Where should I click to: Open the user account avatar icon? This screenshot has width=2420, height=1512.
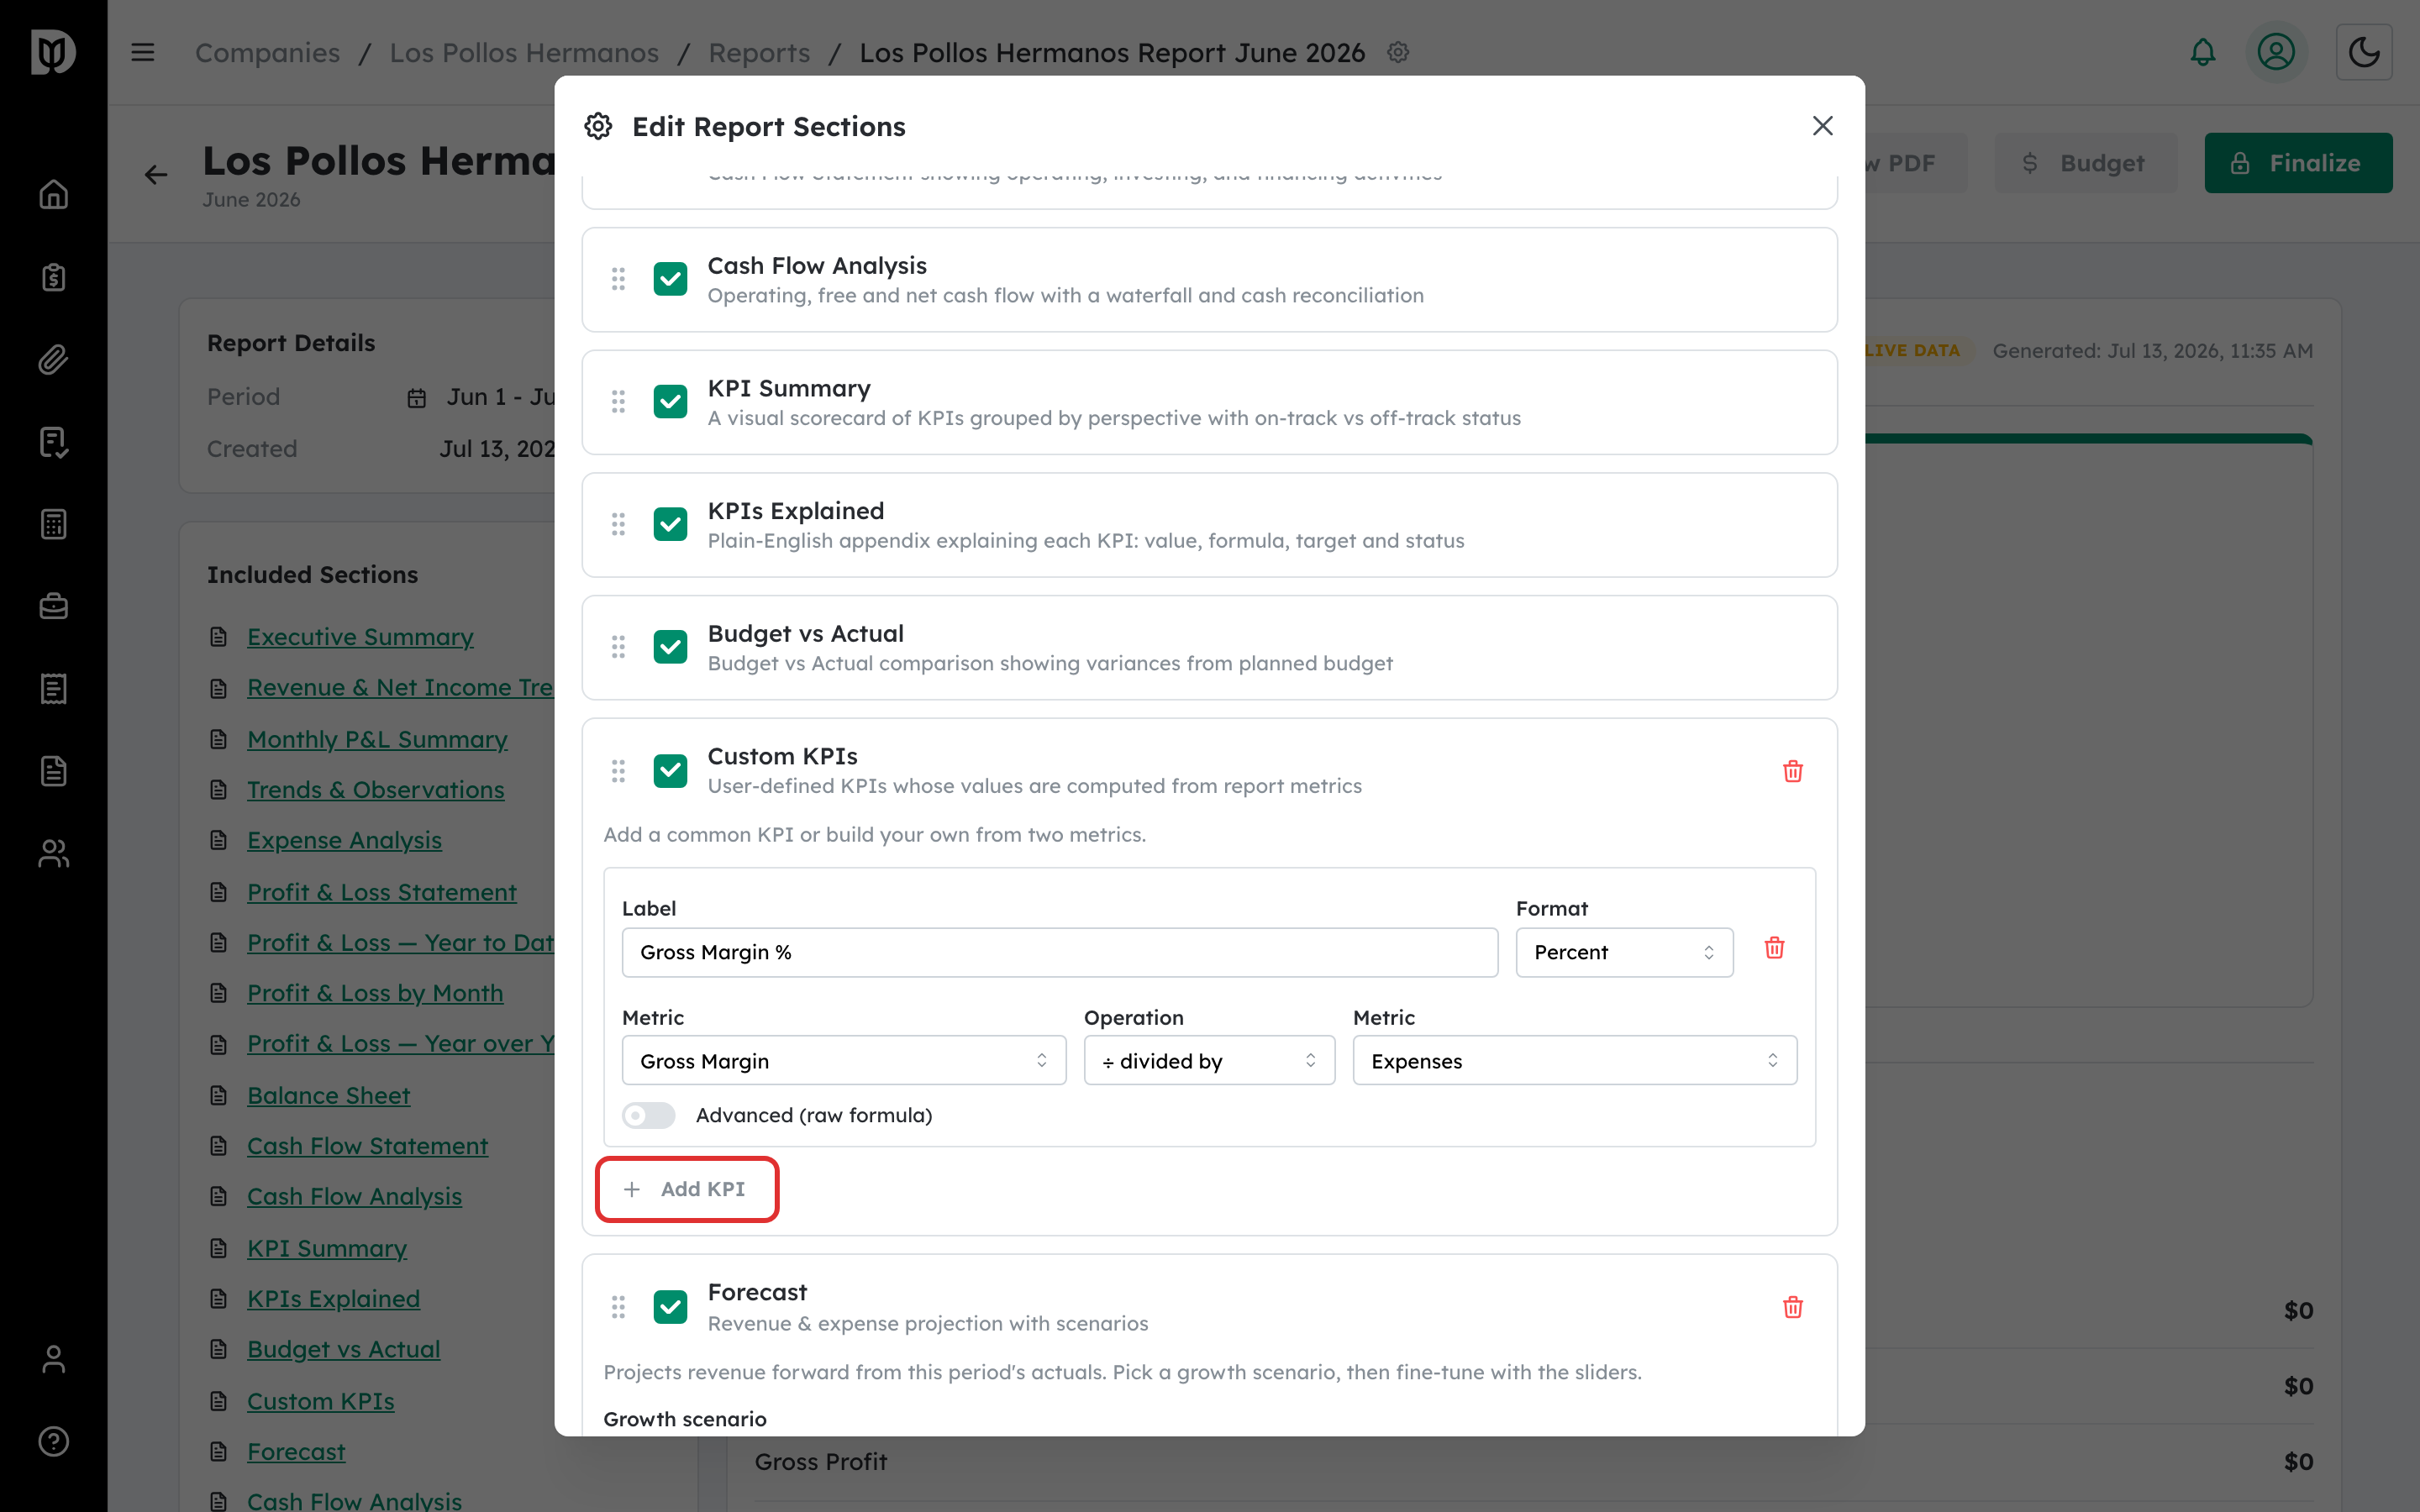point(2276,52)
